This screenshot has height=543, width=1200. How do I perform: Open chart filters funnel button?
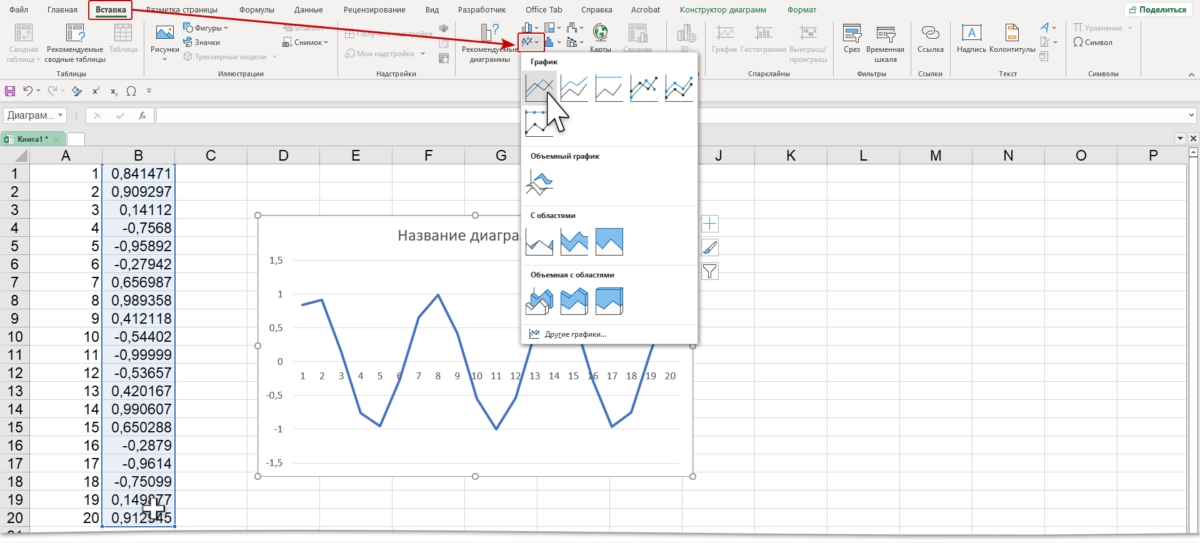pyautogui.click(x=710, y=270)
